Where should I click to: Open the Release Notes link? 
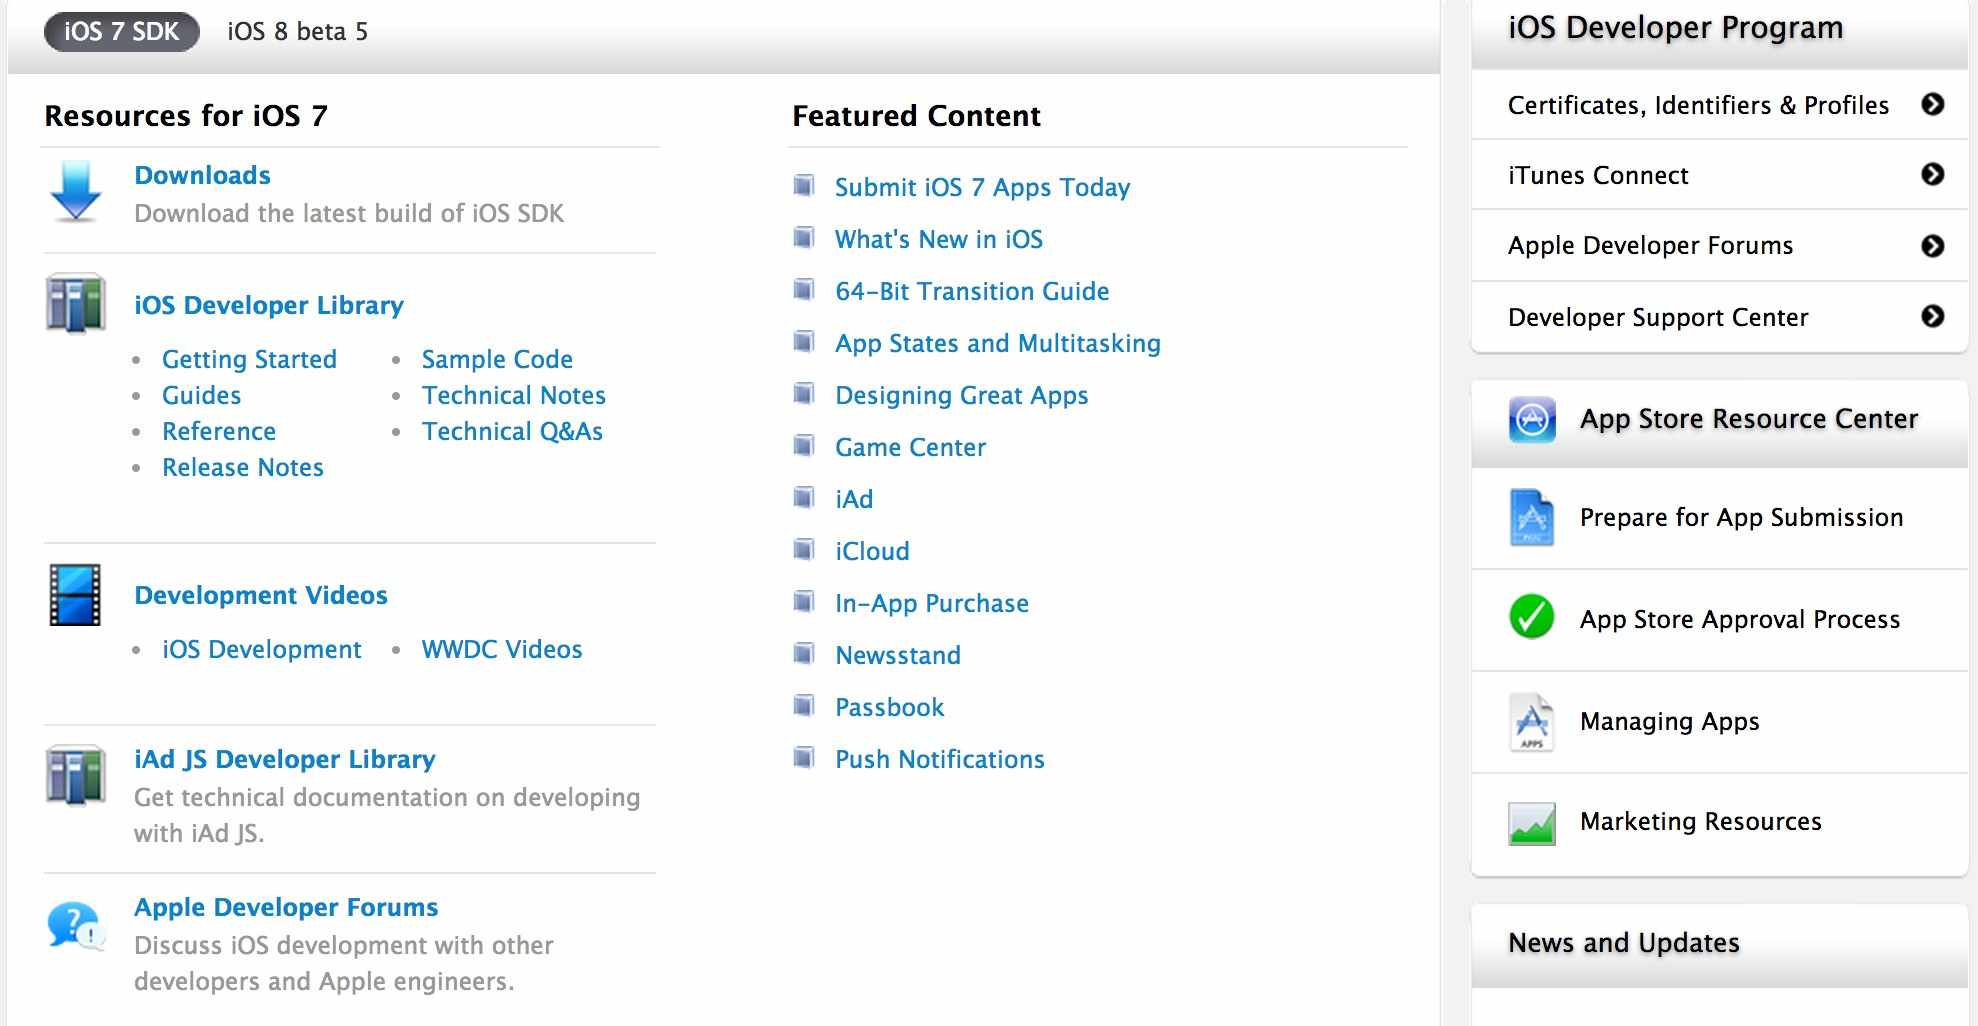click(243, 467)
